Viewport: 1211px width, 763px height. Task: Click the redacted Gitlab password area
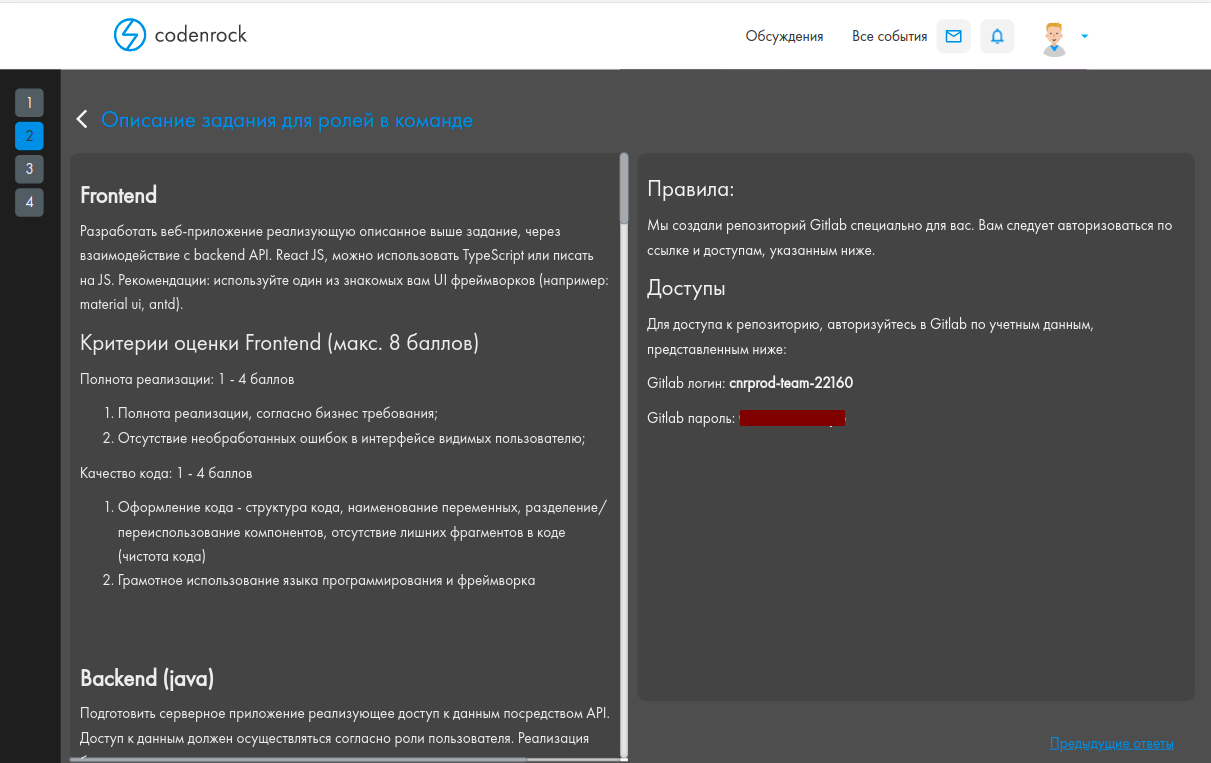tap(792, 417)
